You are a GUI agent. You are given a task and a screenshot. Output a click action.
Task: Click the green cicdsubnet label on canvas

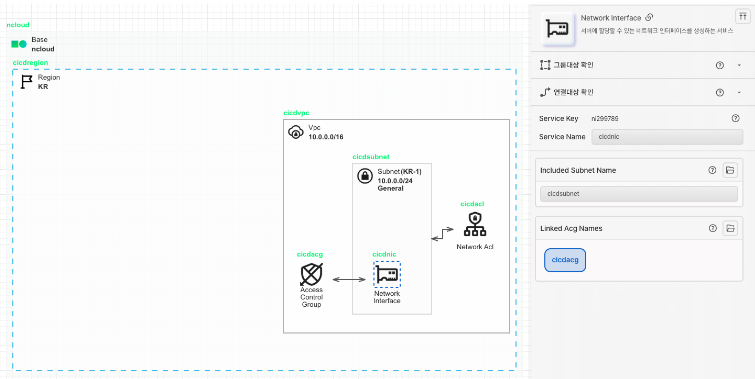tap(371, 157)
